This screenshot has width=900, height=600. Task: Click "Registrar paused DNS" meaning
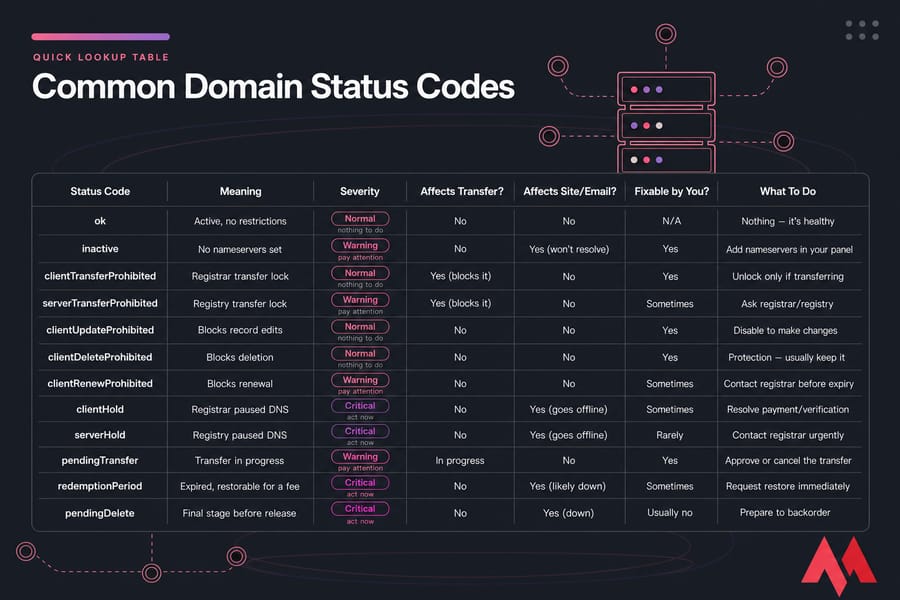point(240,409)
